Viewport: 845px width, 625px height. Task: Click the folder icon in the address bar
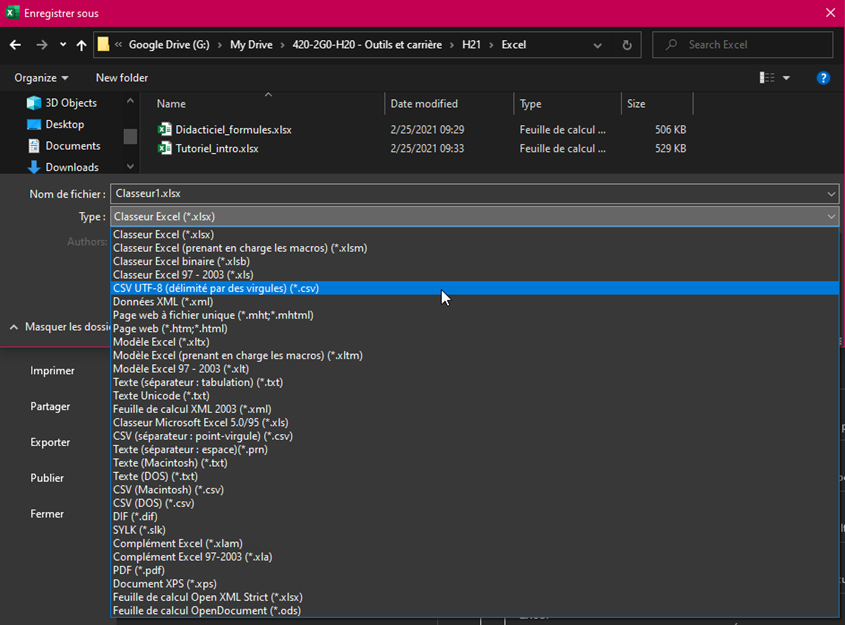(104, 44)
